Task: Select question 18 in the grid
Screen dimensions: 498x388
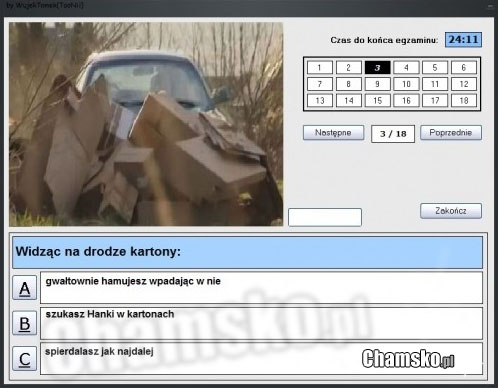Action: click(x=464, y=100)
